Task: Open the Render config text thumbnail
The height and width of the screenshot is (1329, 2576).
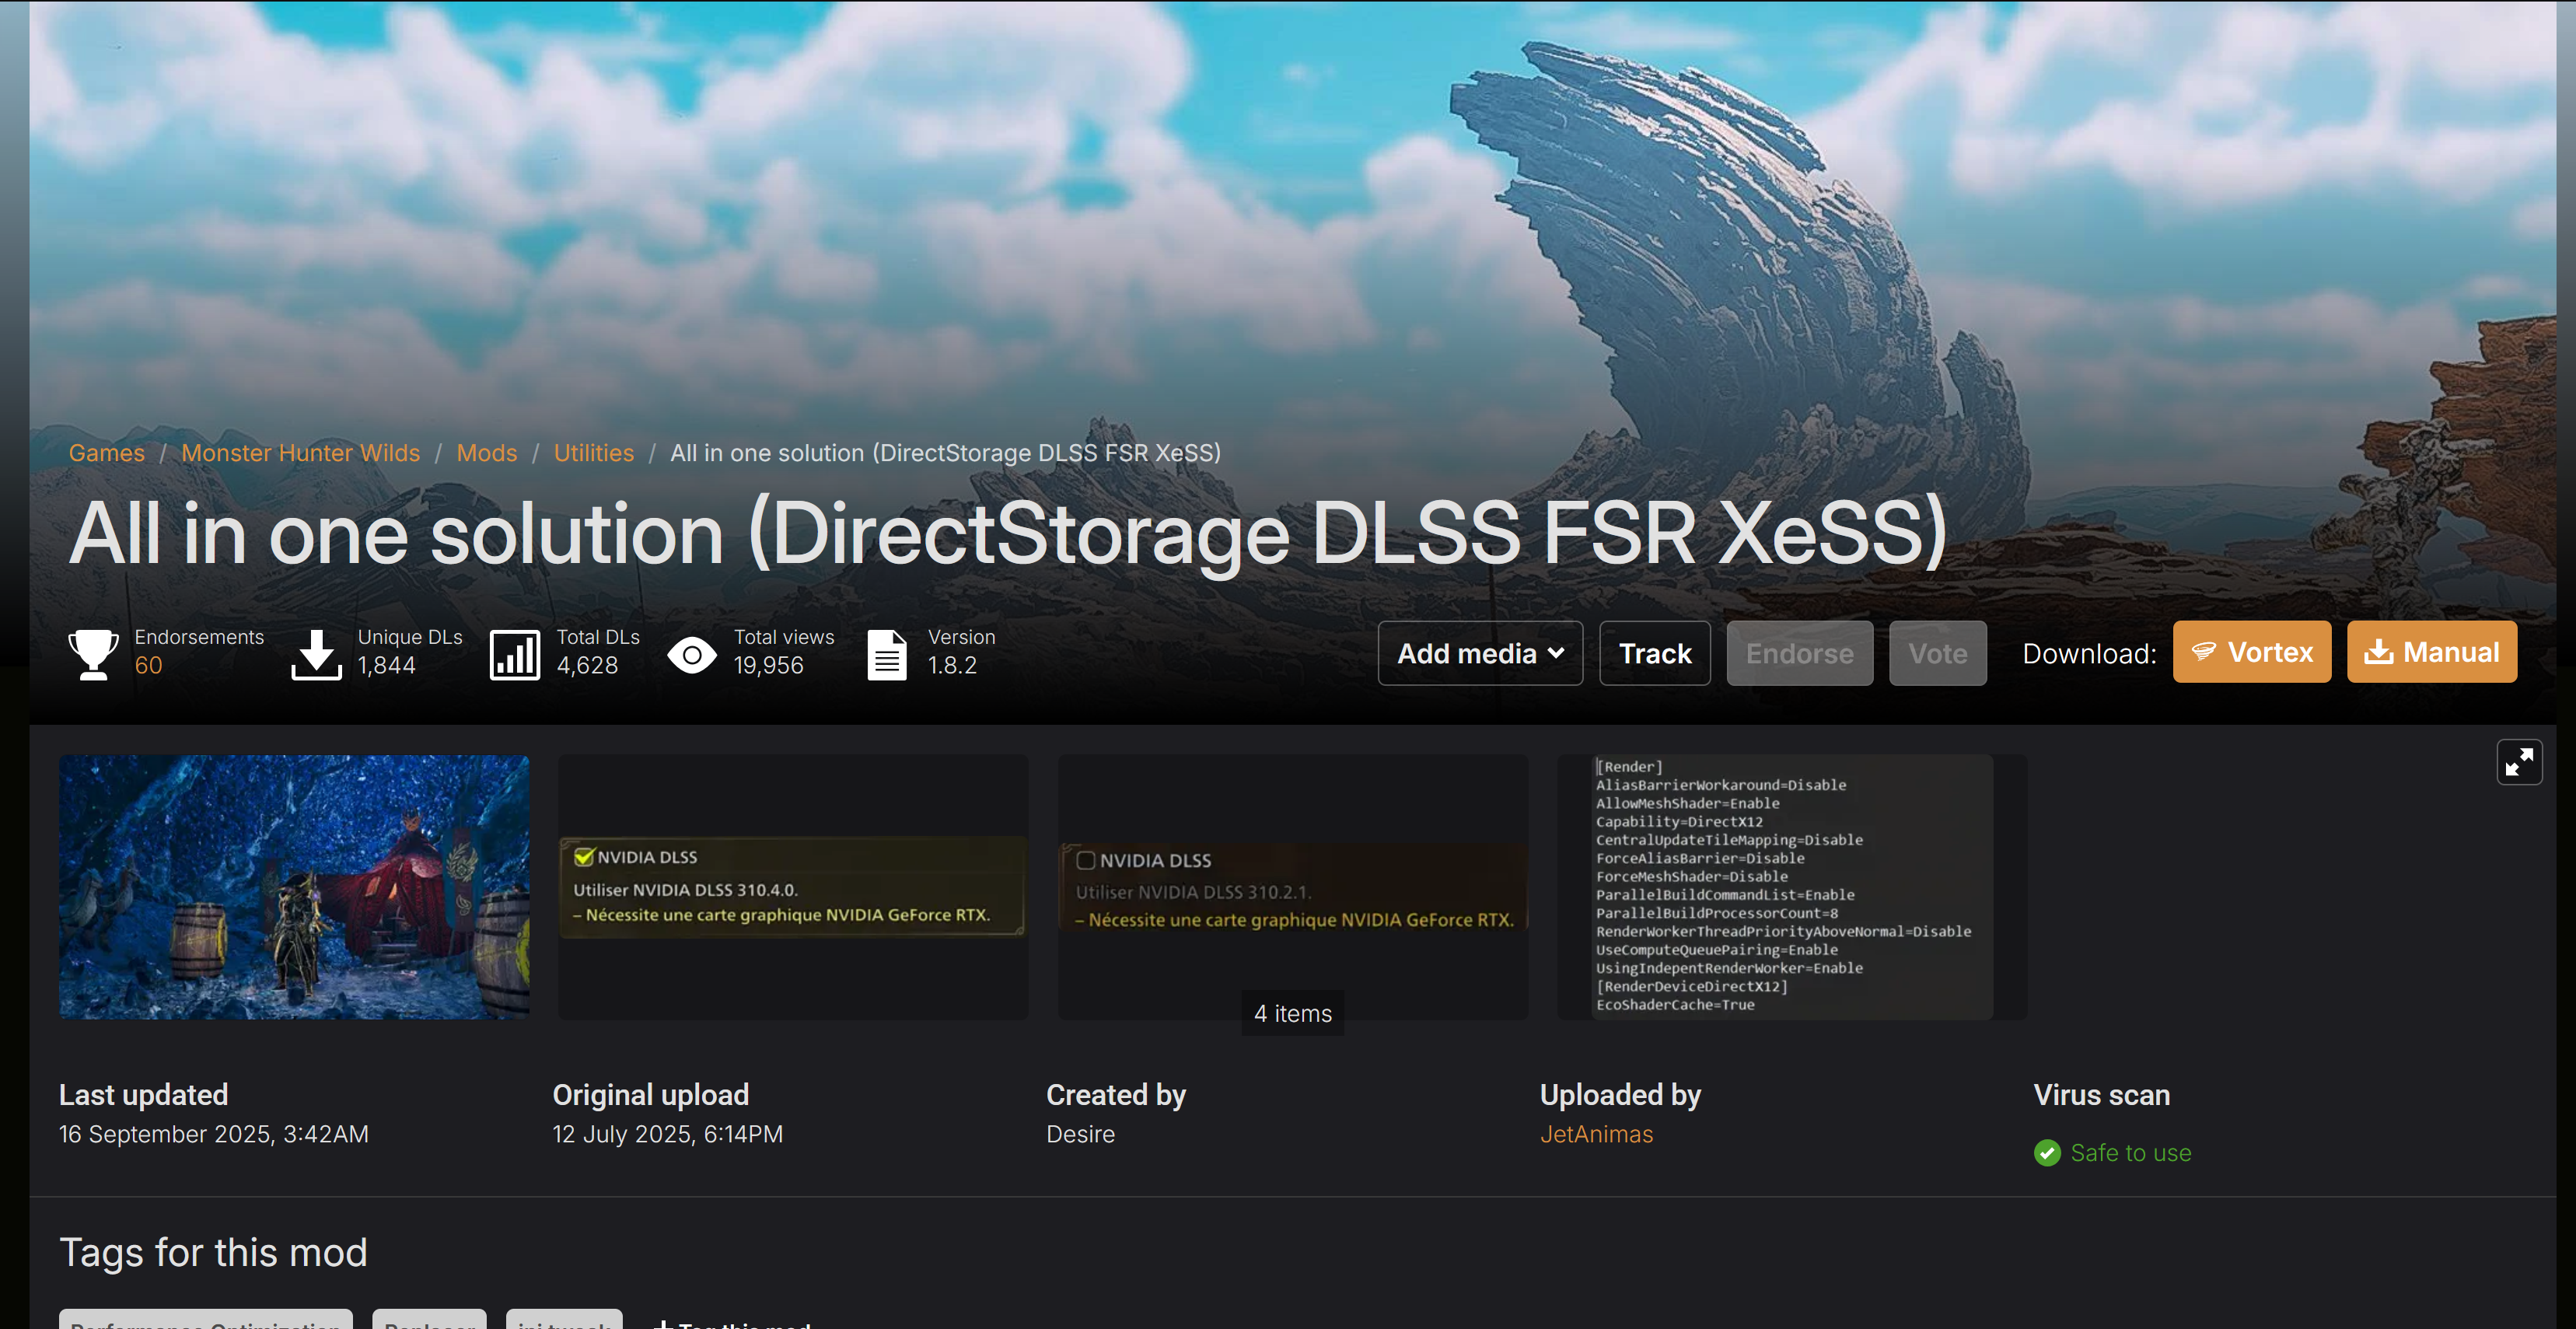Action: [1792, 887]
